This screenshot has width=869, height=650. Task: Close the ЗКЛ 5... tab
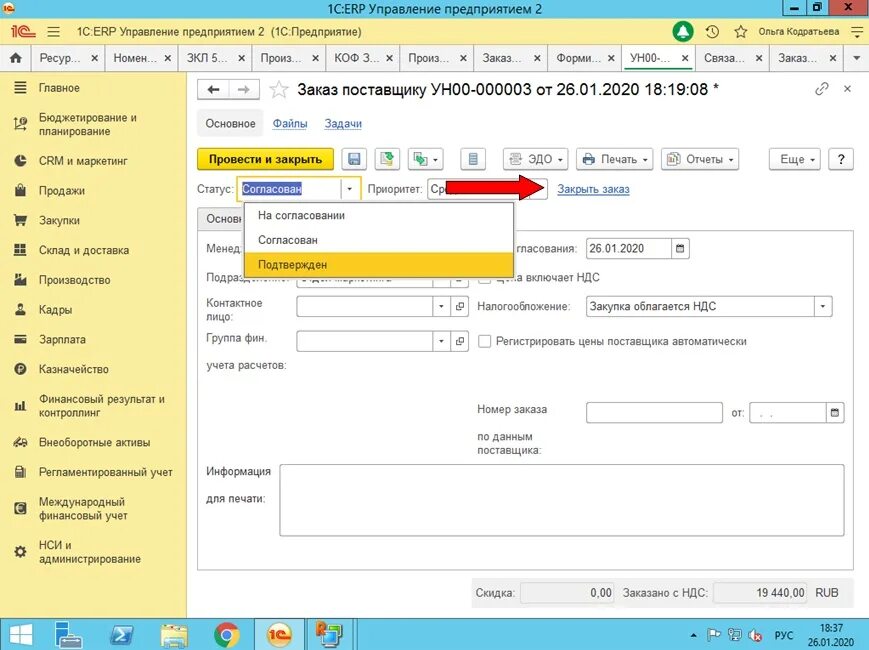(x=242, y=58)
